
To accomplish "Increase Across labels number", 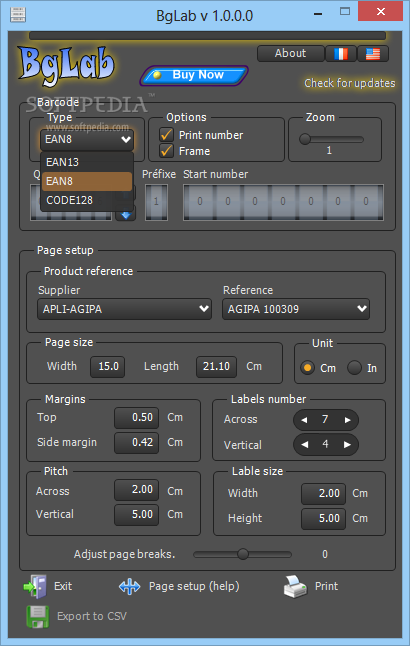I will [347, 420].
